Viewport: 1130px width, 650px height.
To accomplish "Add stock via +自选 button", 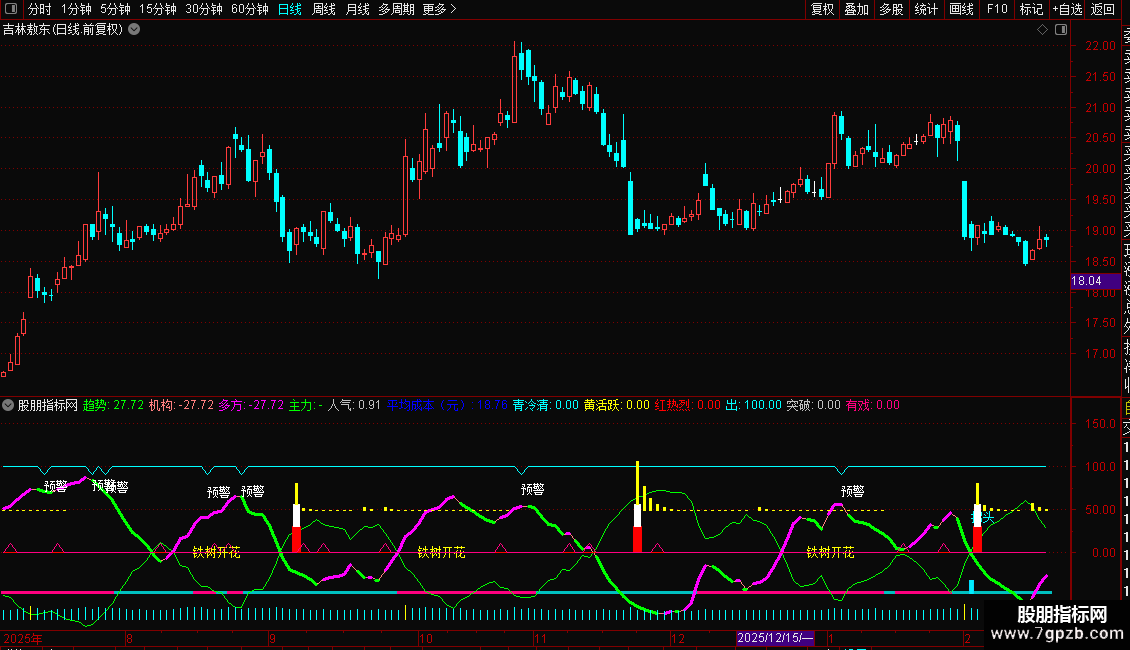I will 1066,9.
